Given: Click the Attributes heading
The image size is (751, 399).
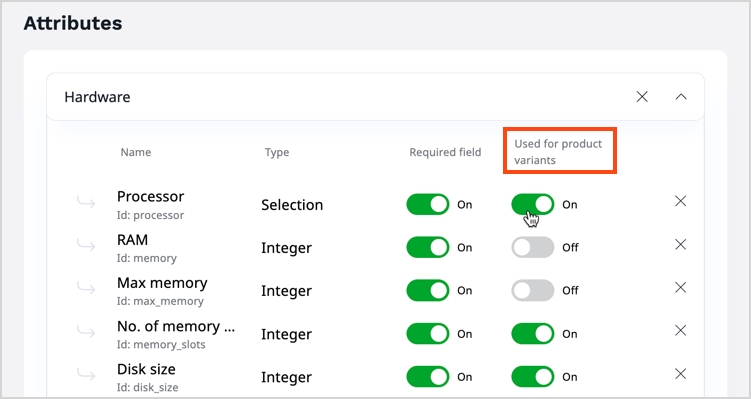Looking at the screenshot, I should (x=73, y=23).
